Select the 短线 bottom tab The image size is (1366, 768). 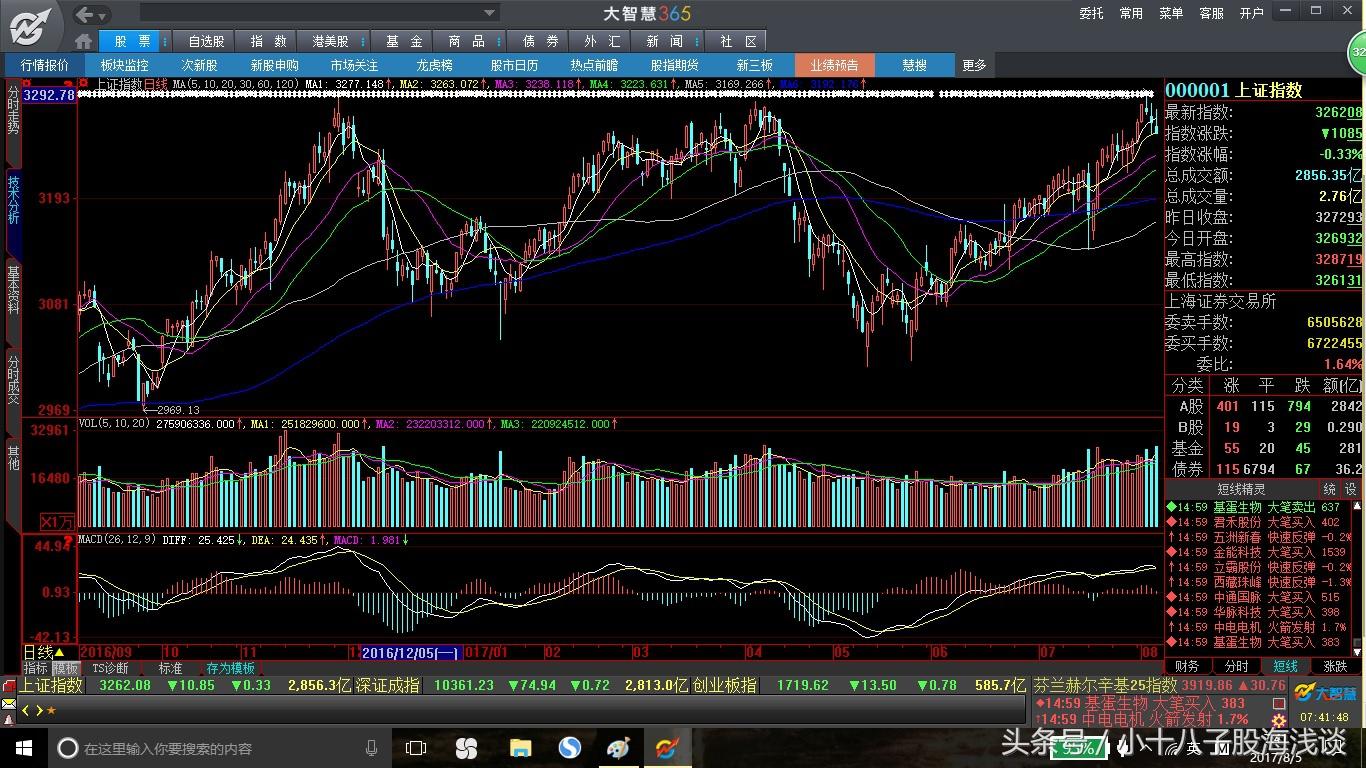[1285, 666]
